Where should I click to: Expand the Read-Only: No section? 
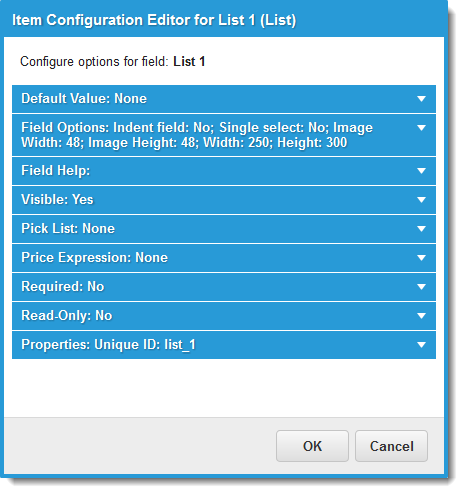(224, 316)
